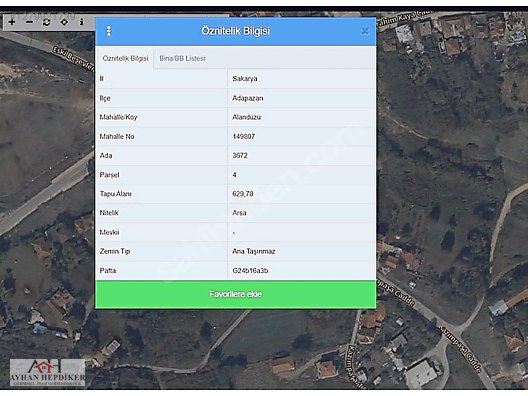Select the Tapu Alanı value 629,78
The image size is (528, 396).
(243, 194)
